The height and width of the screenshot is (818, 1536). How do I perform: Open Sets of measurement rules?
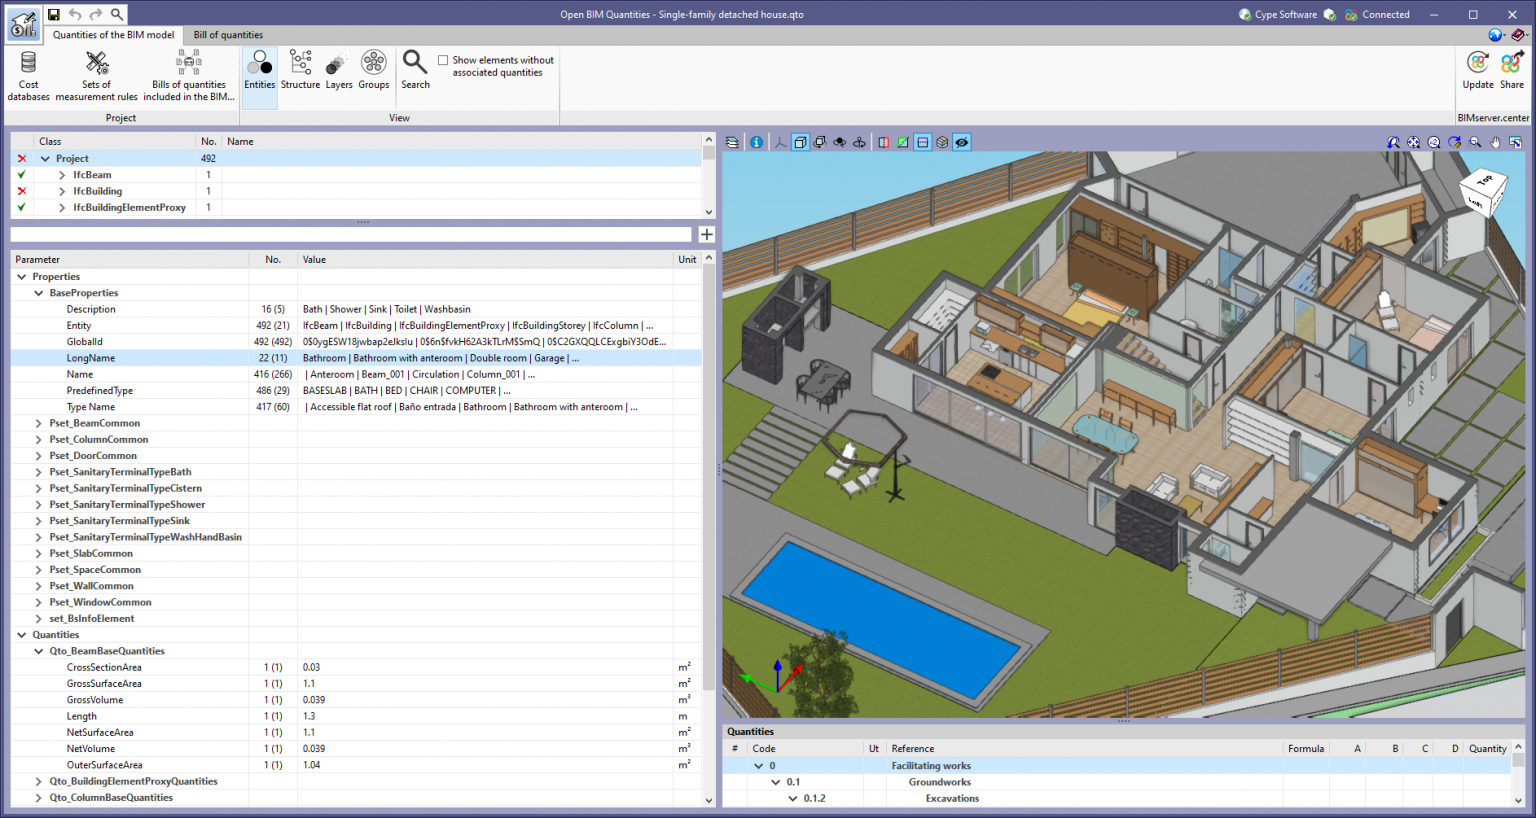click(96, 75)
